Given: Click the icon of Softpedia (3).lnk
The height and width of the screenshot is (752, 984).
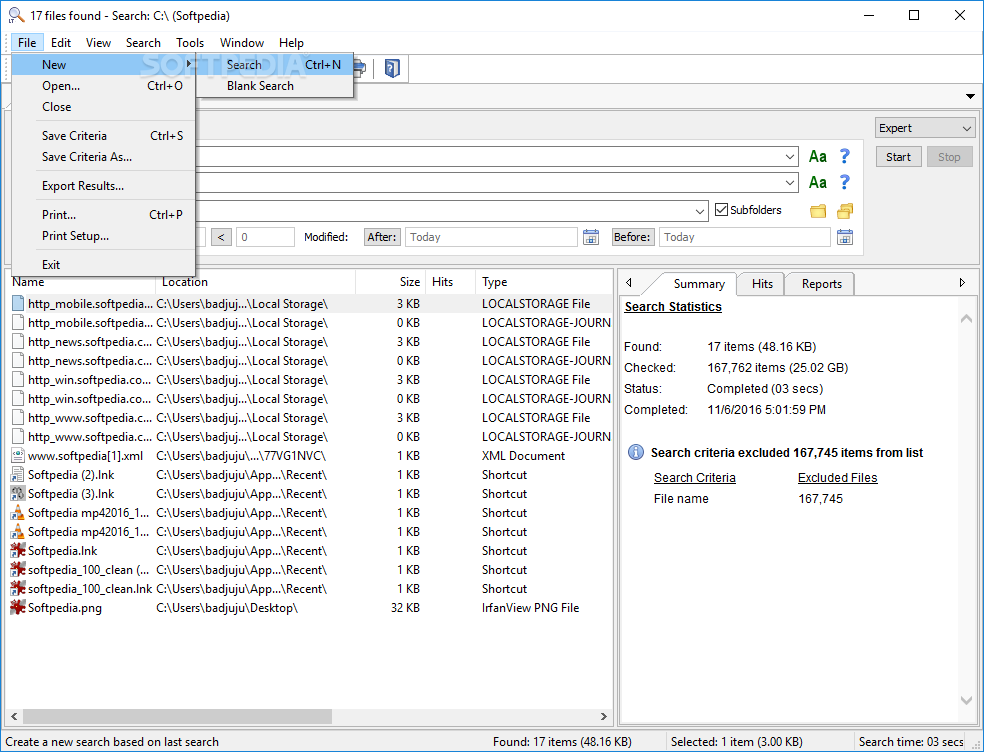Looking at the screenshot, I should point(18,493).
